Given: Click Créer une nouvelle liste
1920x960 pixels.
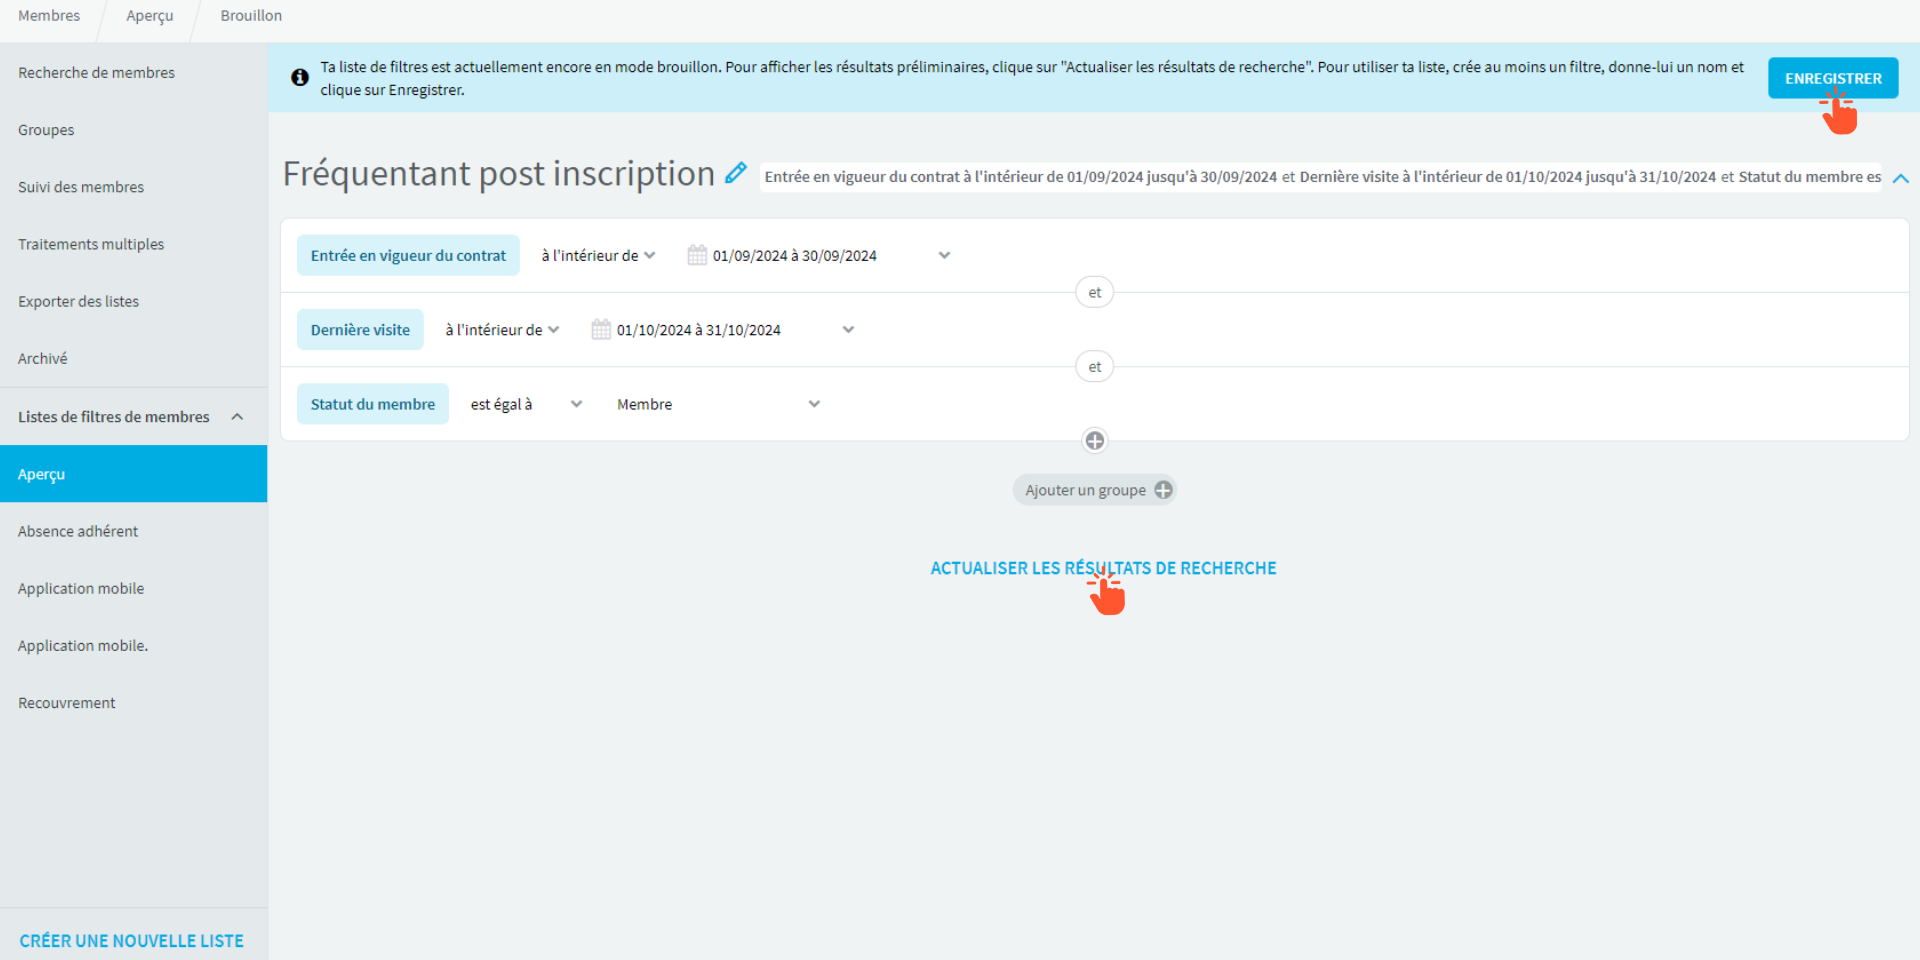Looking at the screenshot, I should (131, 941).
